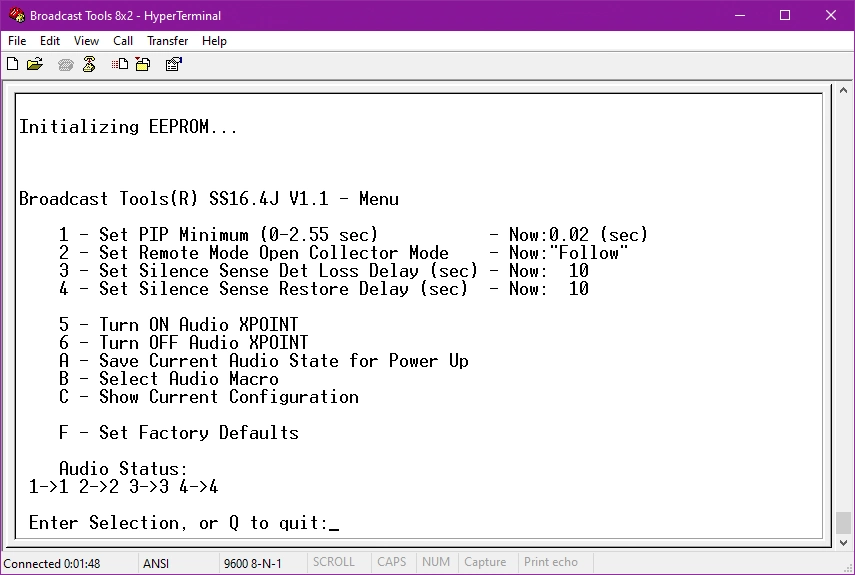The width and height of the screenshot is (855, 575).
Task: Click the New connection toolbar icon
Action: (x=13, y=64)
